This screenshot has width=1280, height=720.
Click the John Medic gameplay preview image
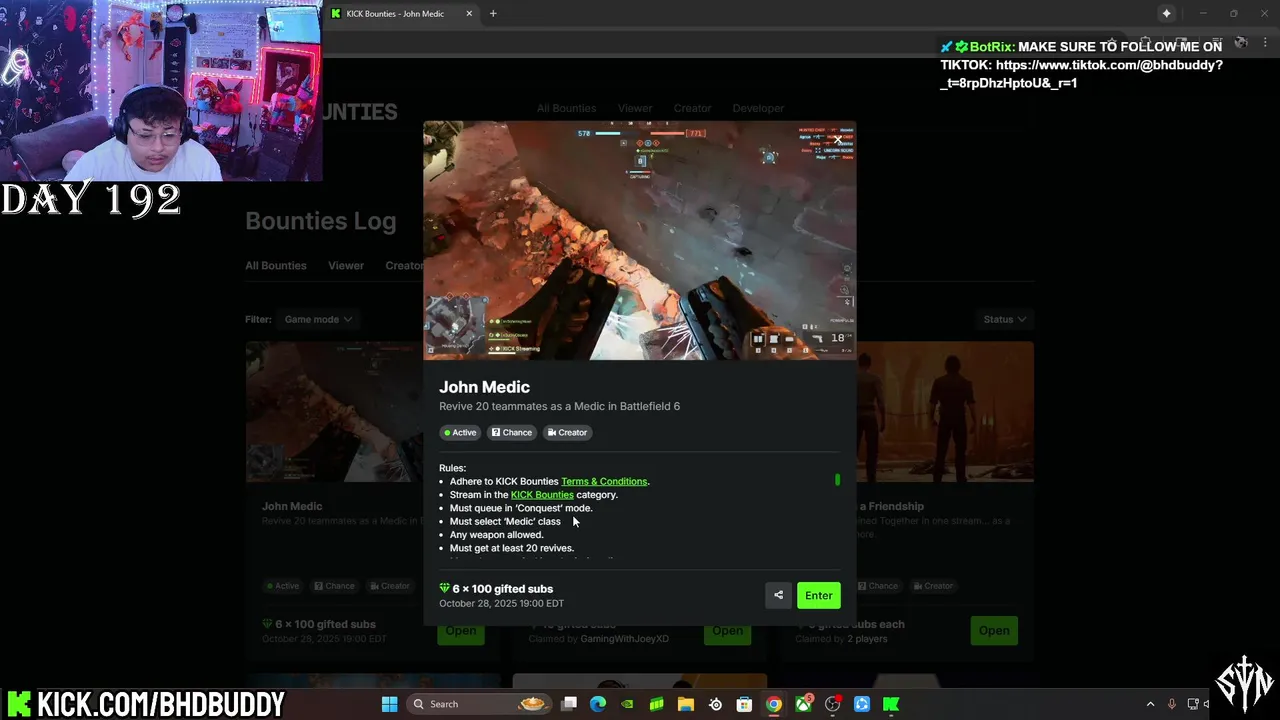639,240
